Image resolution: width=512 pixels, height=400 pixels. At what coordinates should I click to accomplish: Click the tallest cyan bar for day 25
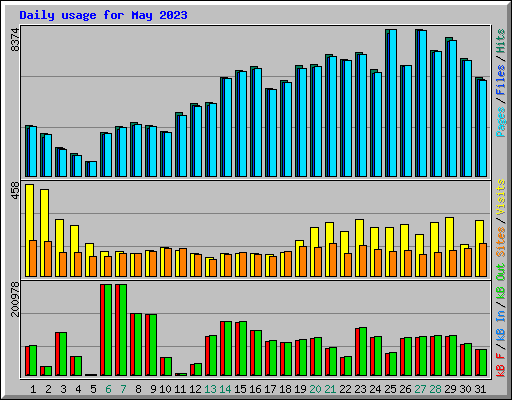click(393, 103)
